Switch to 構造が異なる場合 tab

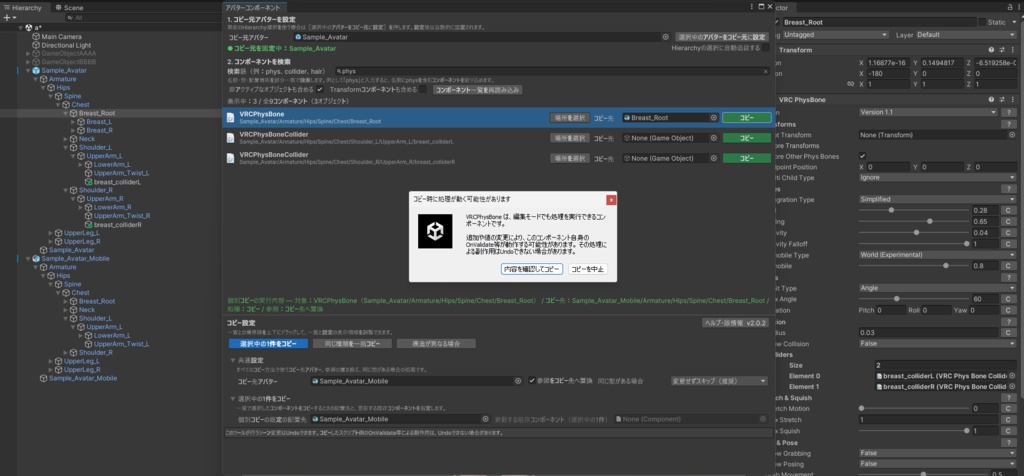tap(436, 343)
